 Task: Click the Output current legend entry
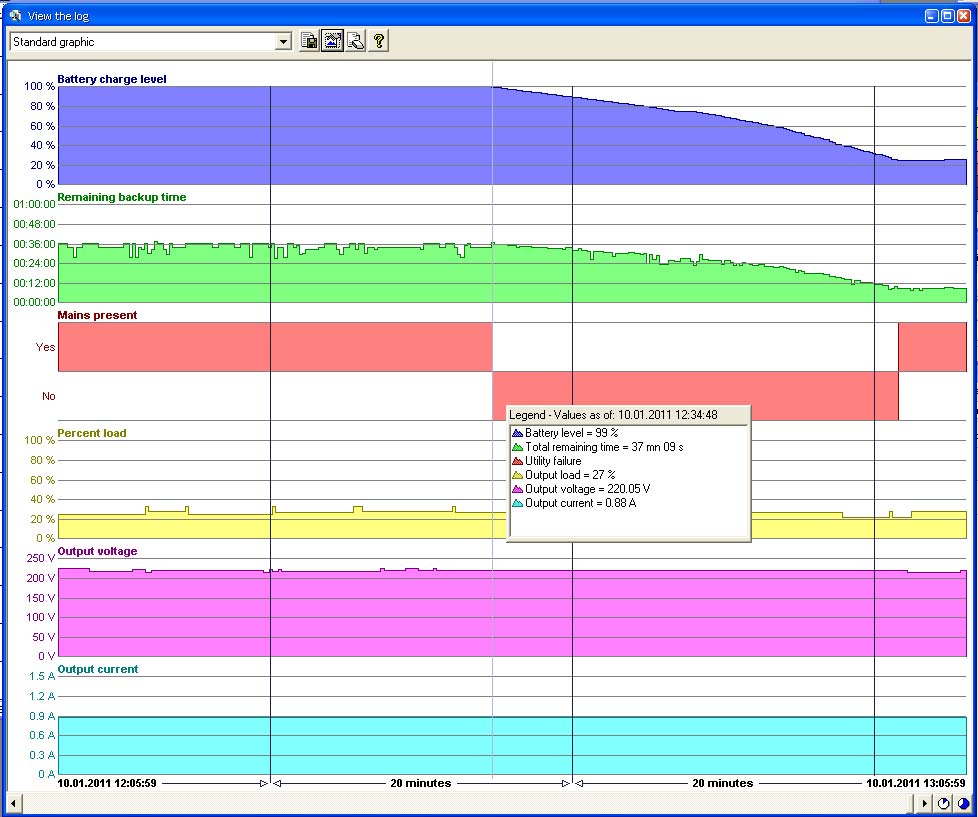(580, 503)
